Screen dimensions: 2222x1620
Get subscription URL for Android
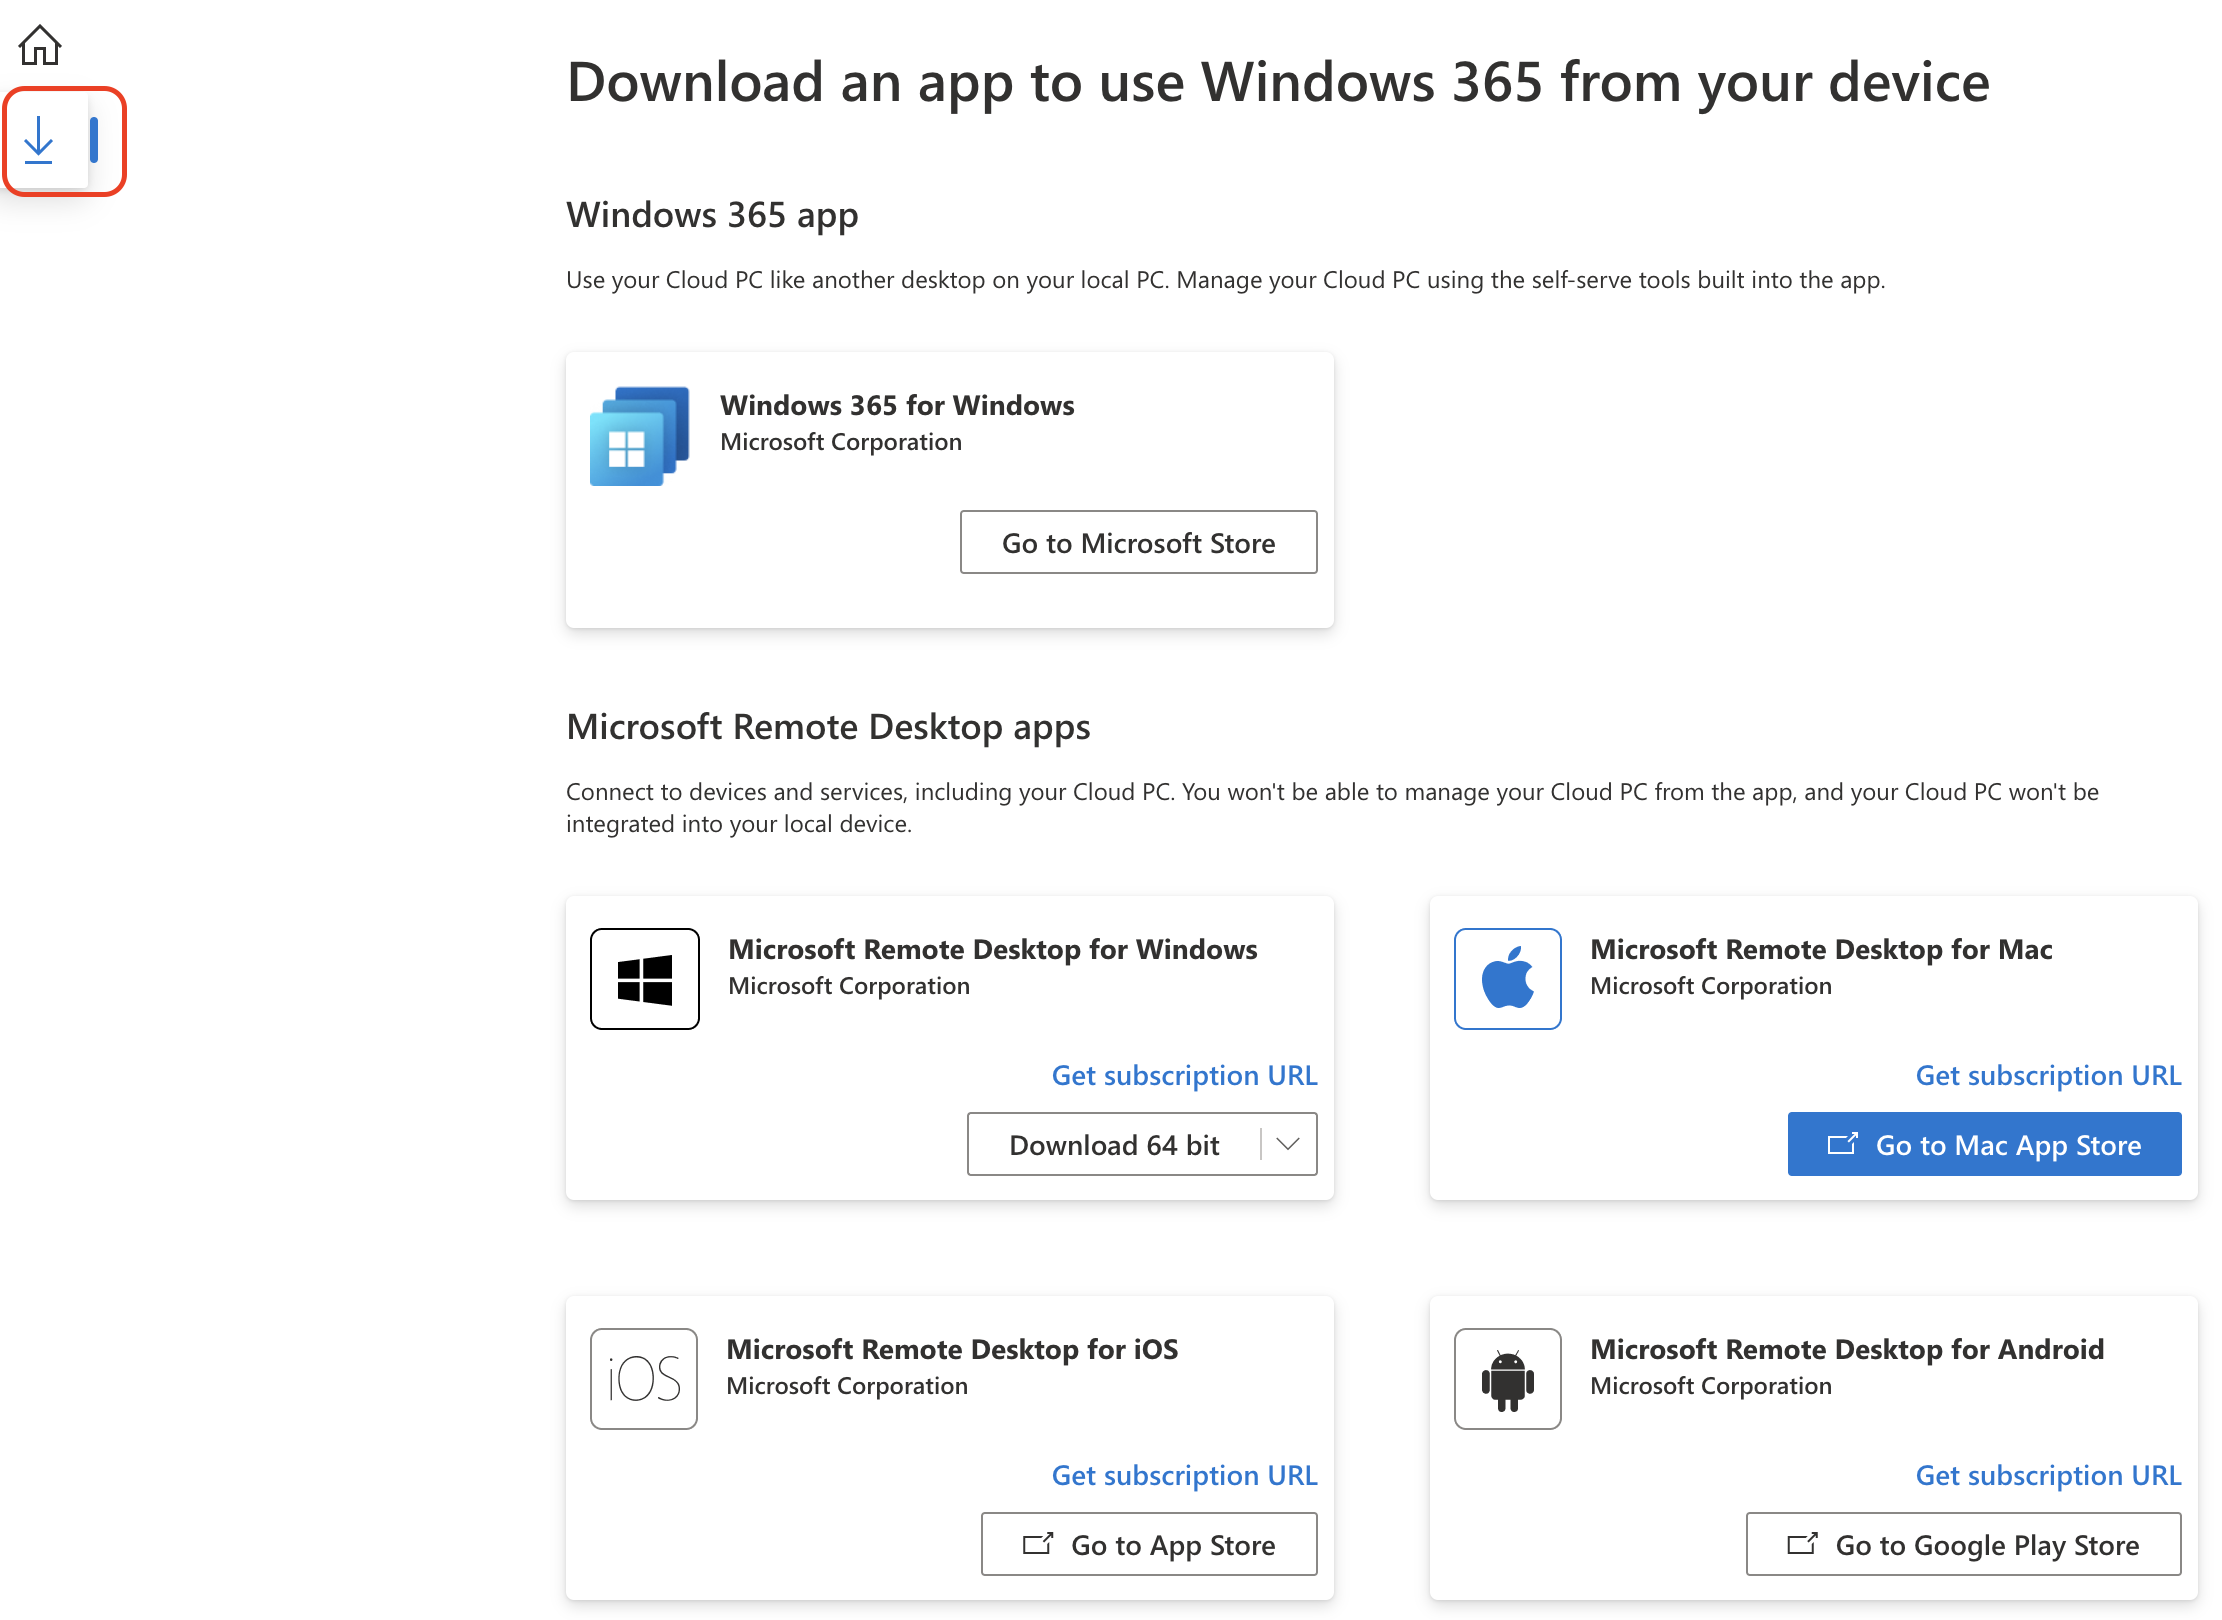2048,1475
